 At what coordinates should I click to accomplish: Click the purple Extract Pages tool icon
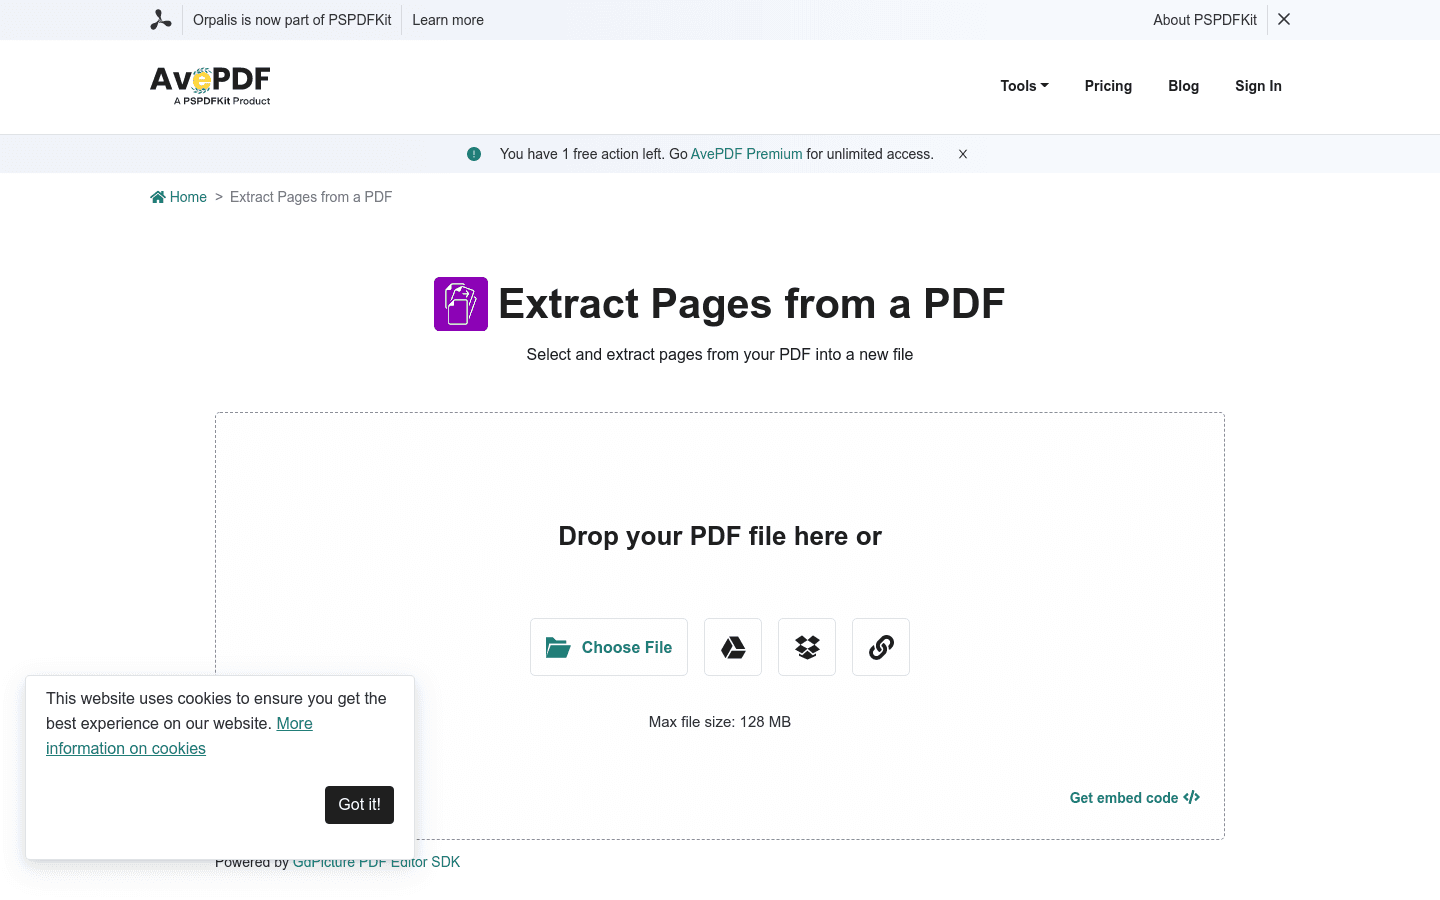click(460, 303)
